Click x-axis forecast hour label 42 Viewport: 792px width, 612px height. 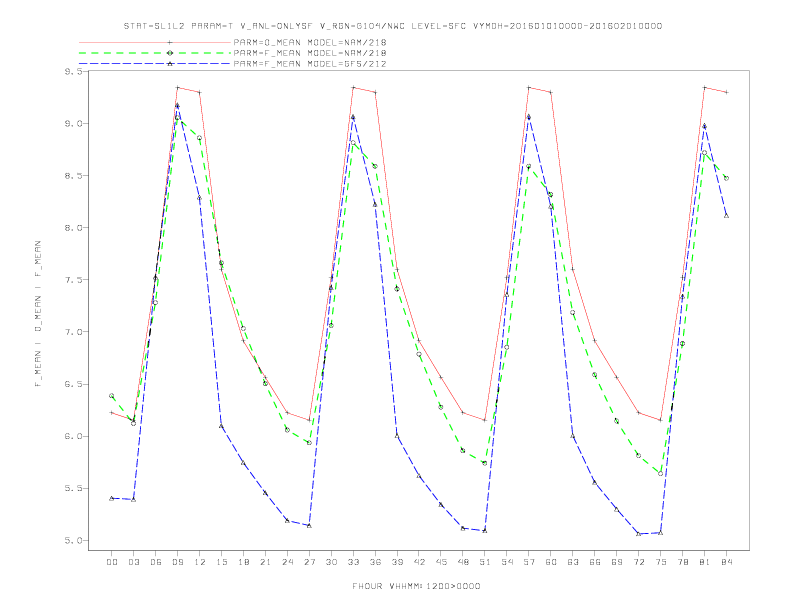pyautogui.click(x=419, y=562)
